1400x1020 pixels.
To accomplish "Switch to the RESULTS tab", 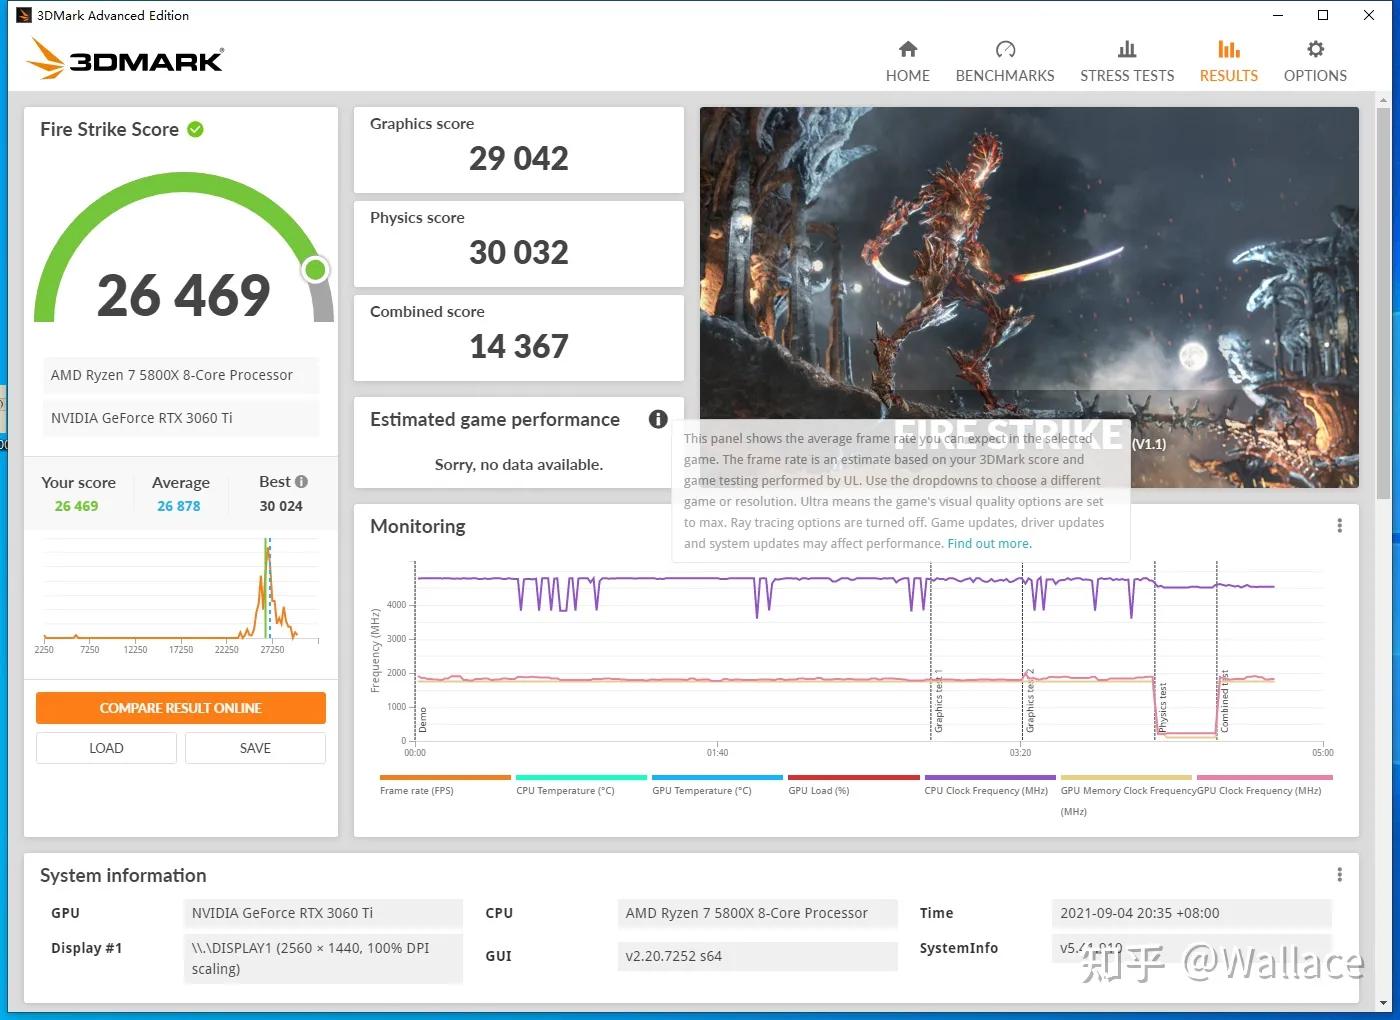I will point(1228,60).
